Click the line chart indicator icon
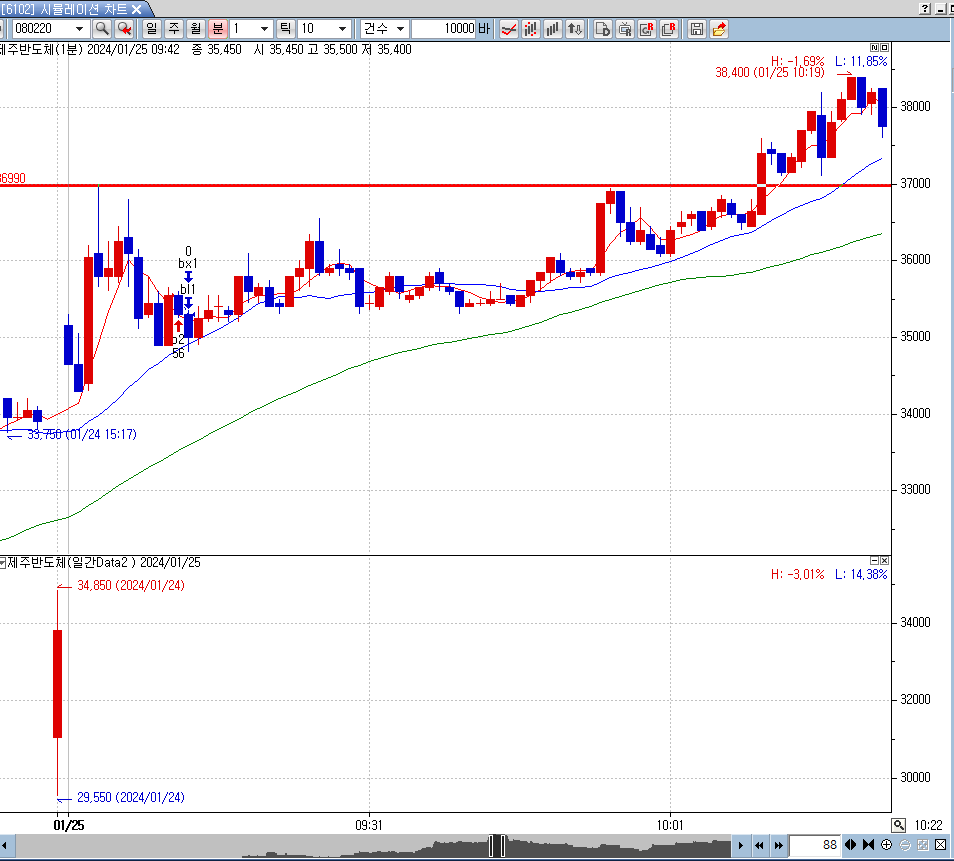Viewport: 954px width, 861px height. (x=509, y=28)
